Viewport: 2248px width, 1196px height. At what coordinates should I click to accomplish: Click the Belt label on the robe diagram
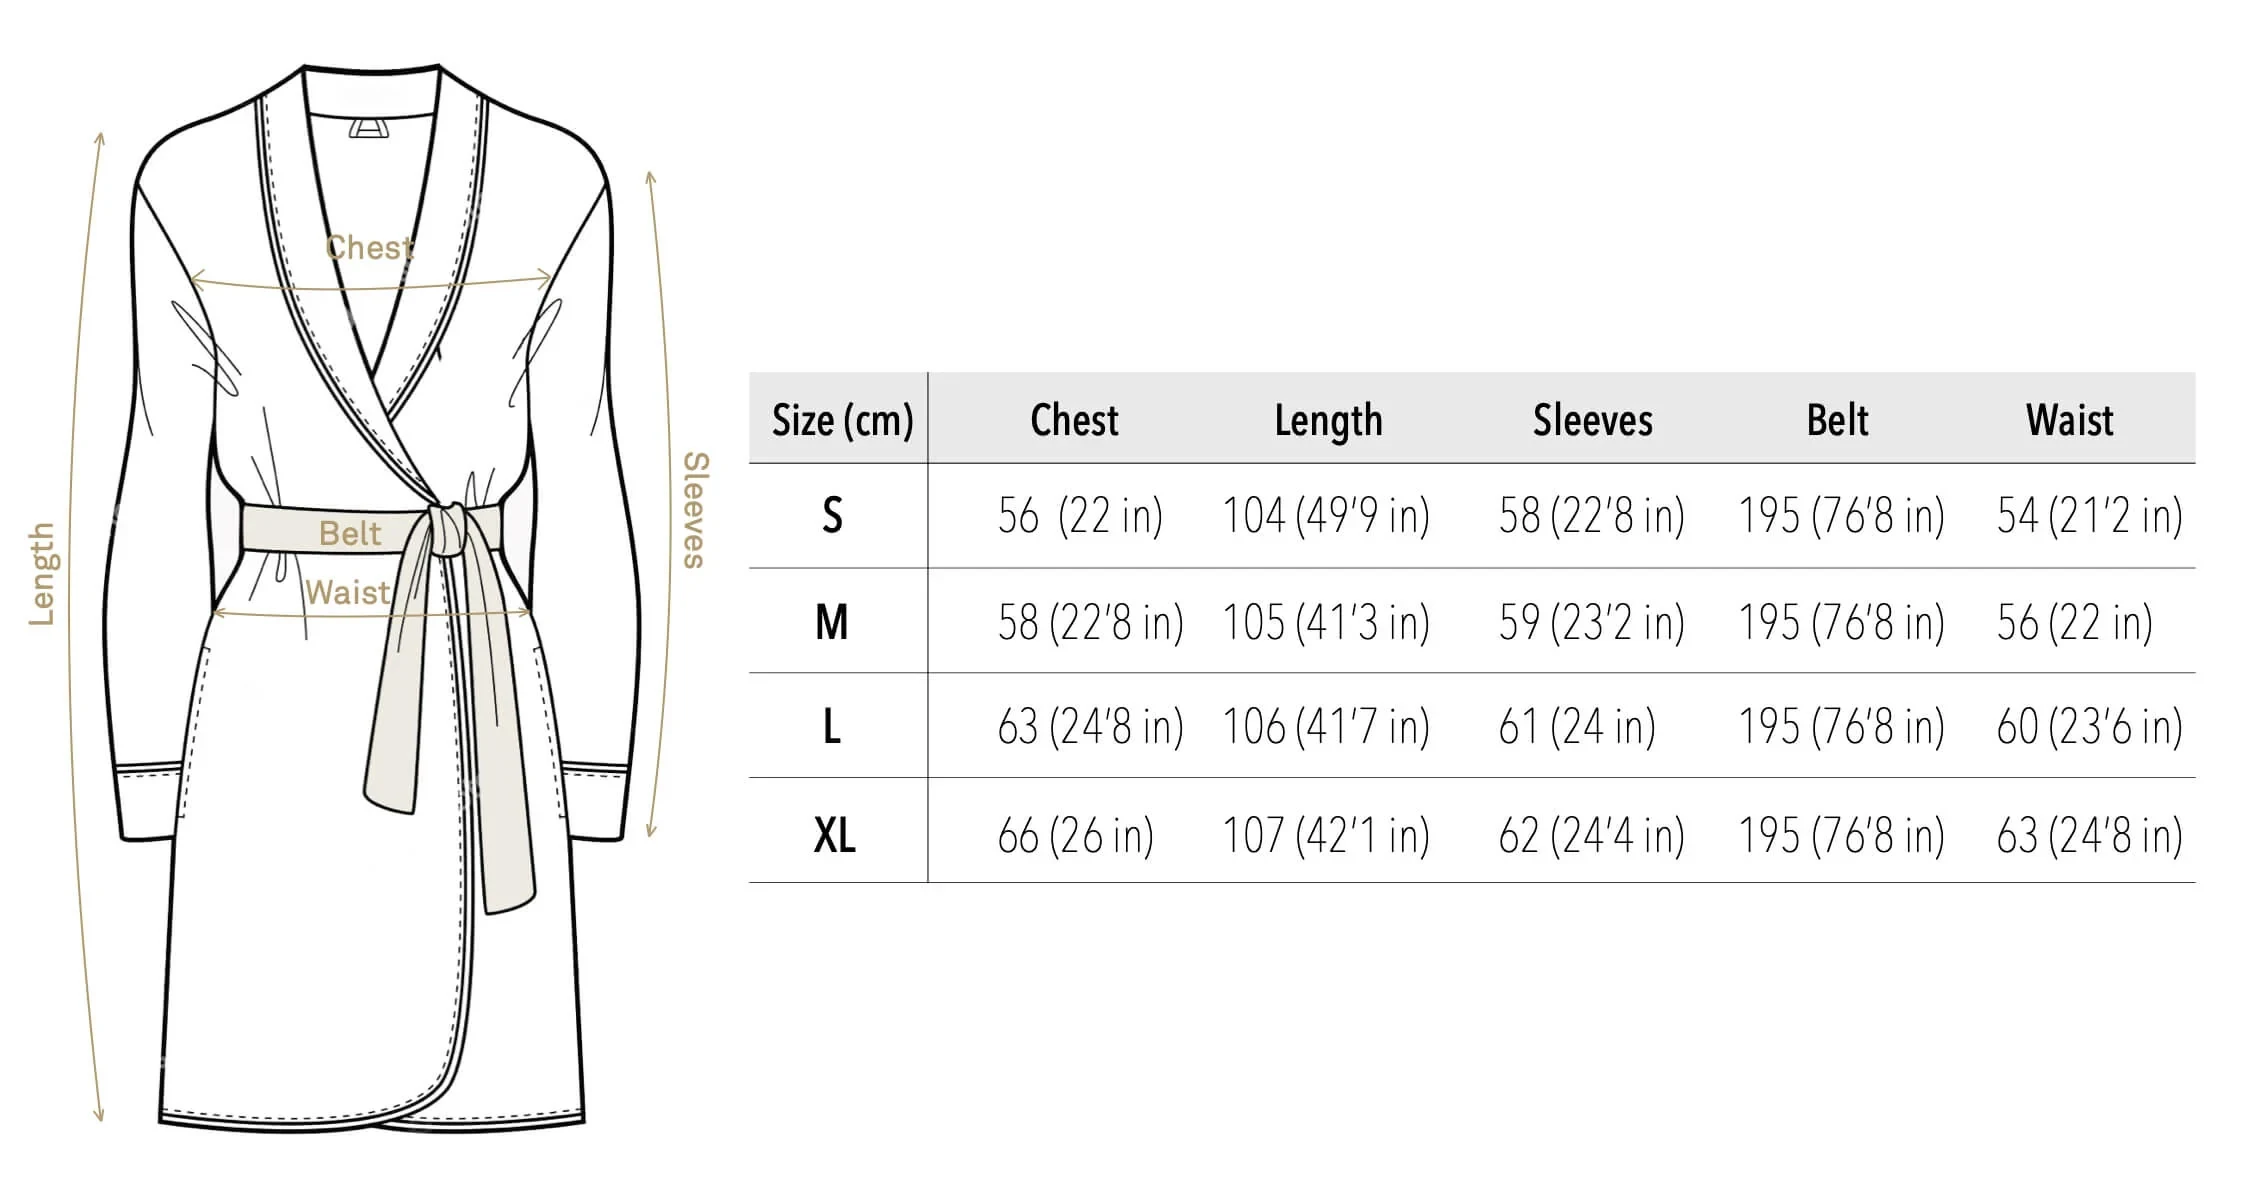350,533
